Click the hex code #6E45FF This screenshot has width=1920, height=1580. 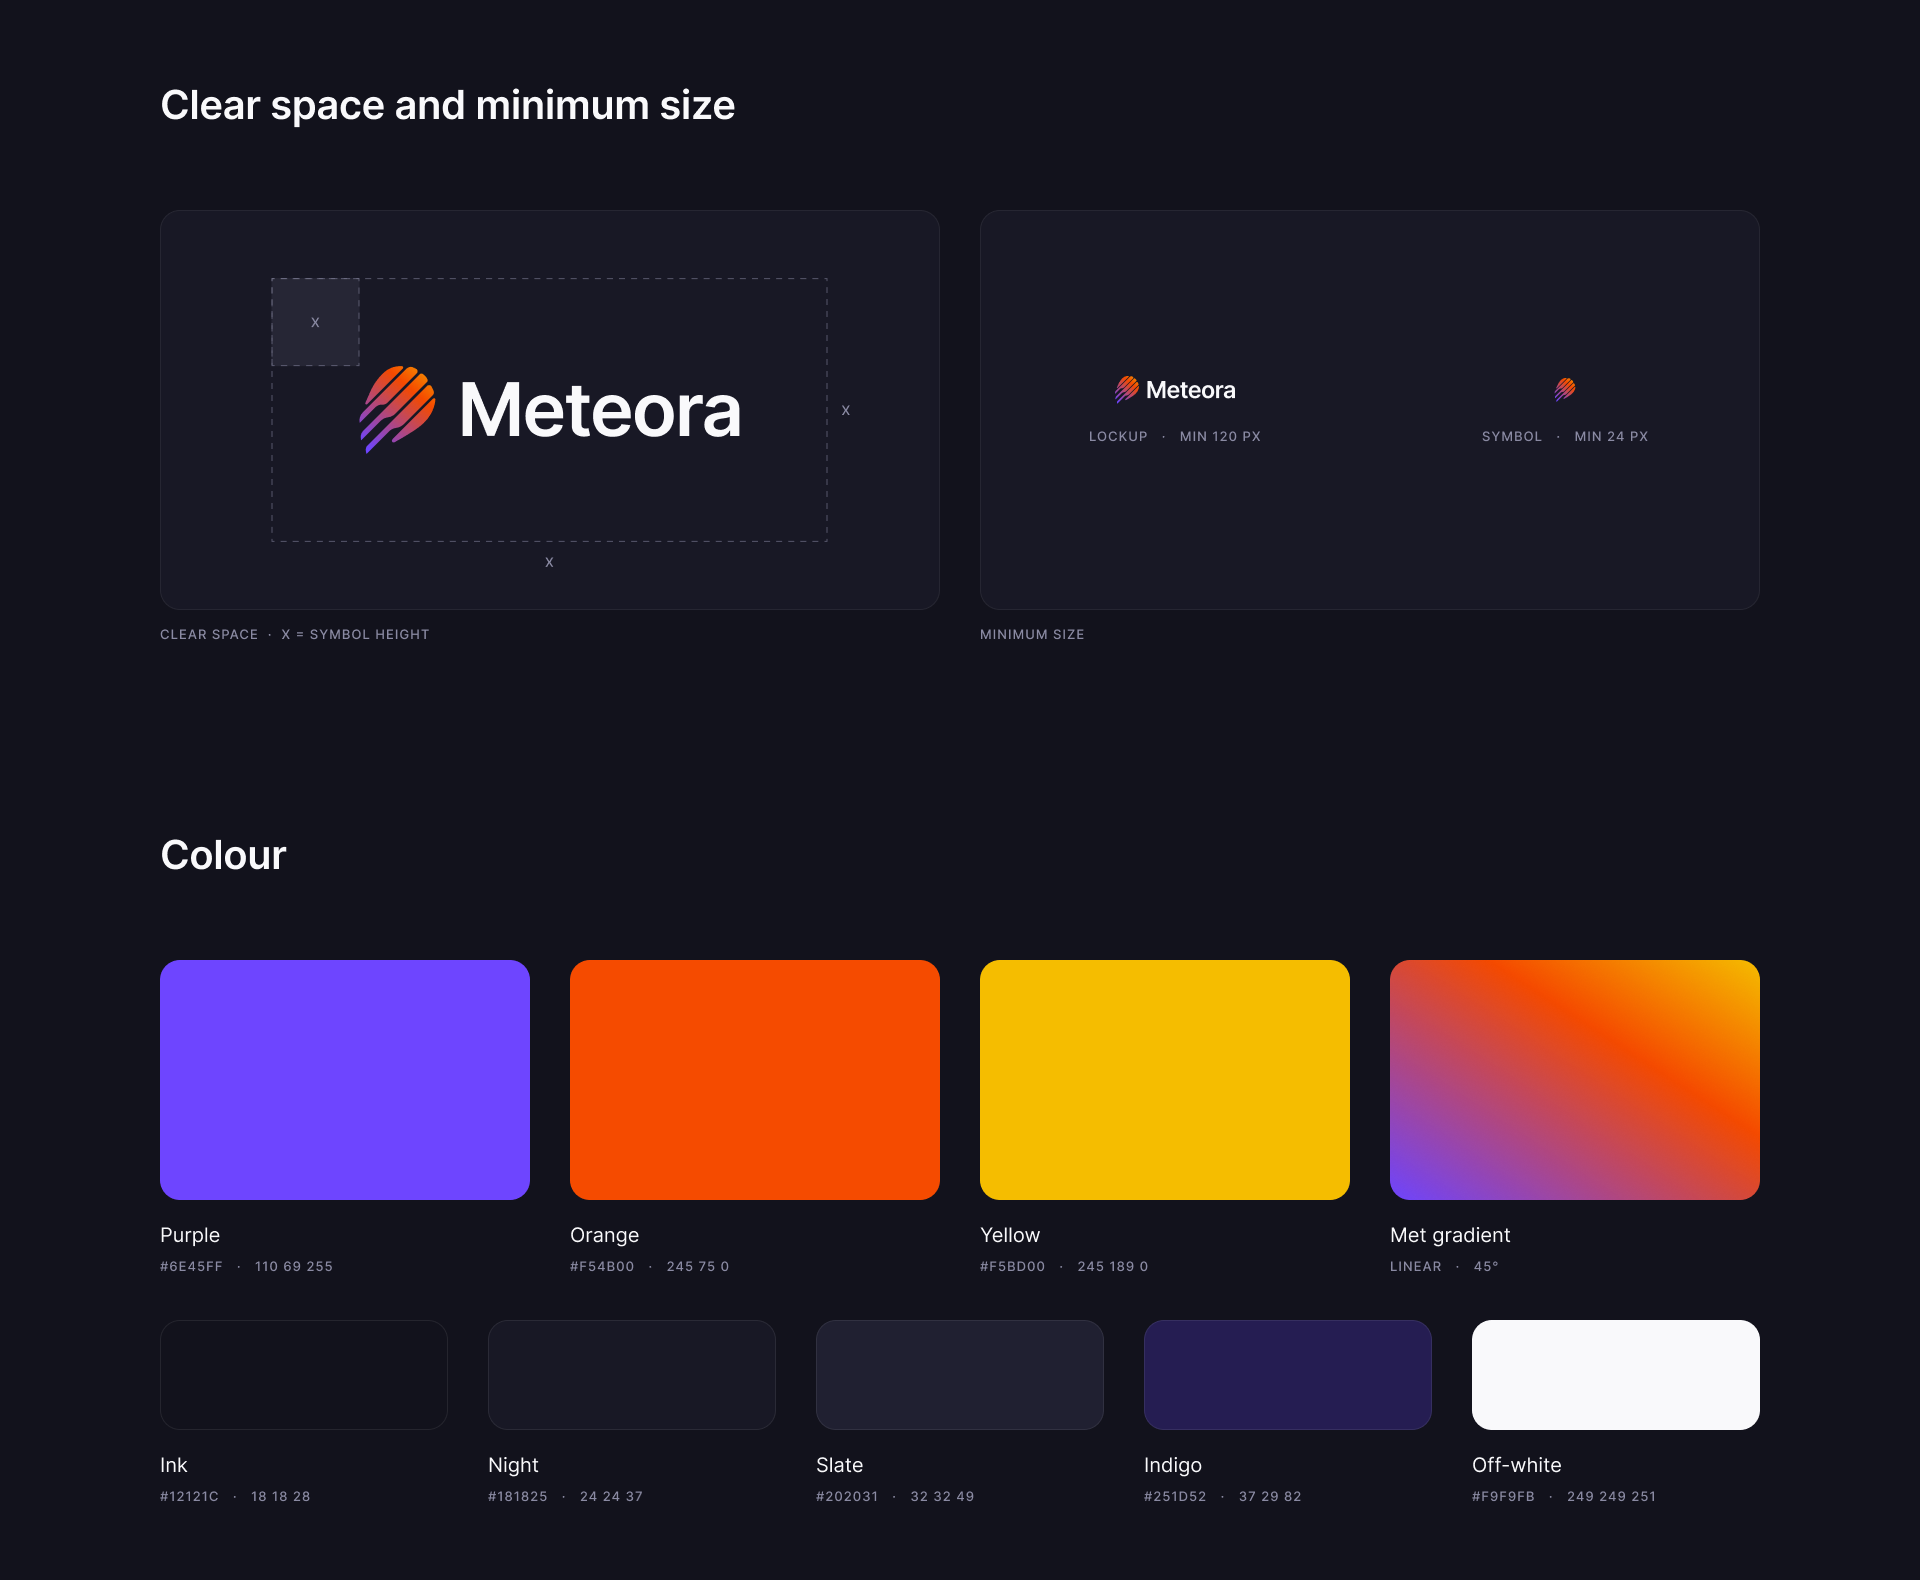click(191, 1266)
